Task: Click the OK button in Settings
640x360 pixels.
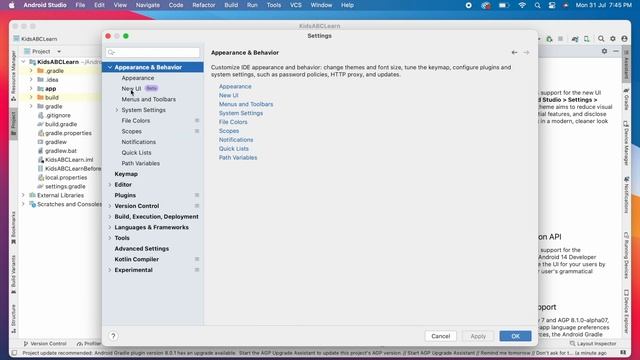Action: click(516, 336)
